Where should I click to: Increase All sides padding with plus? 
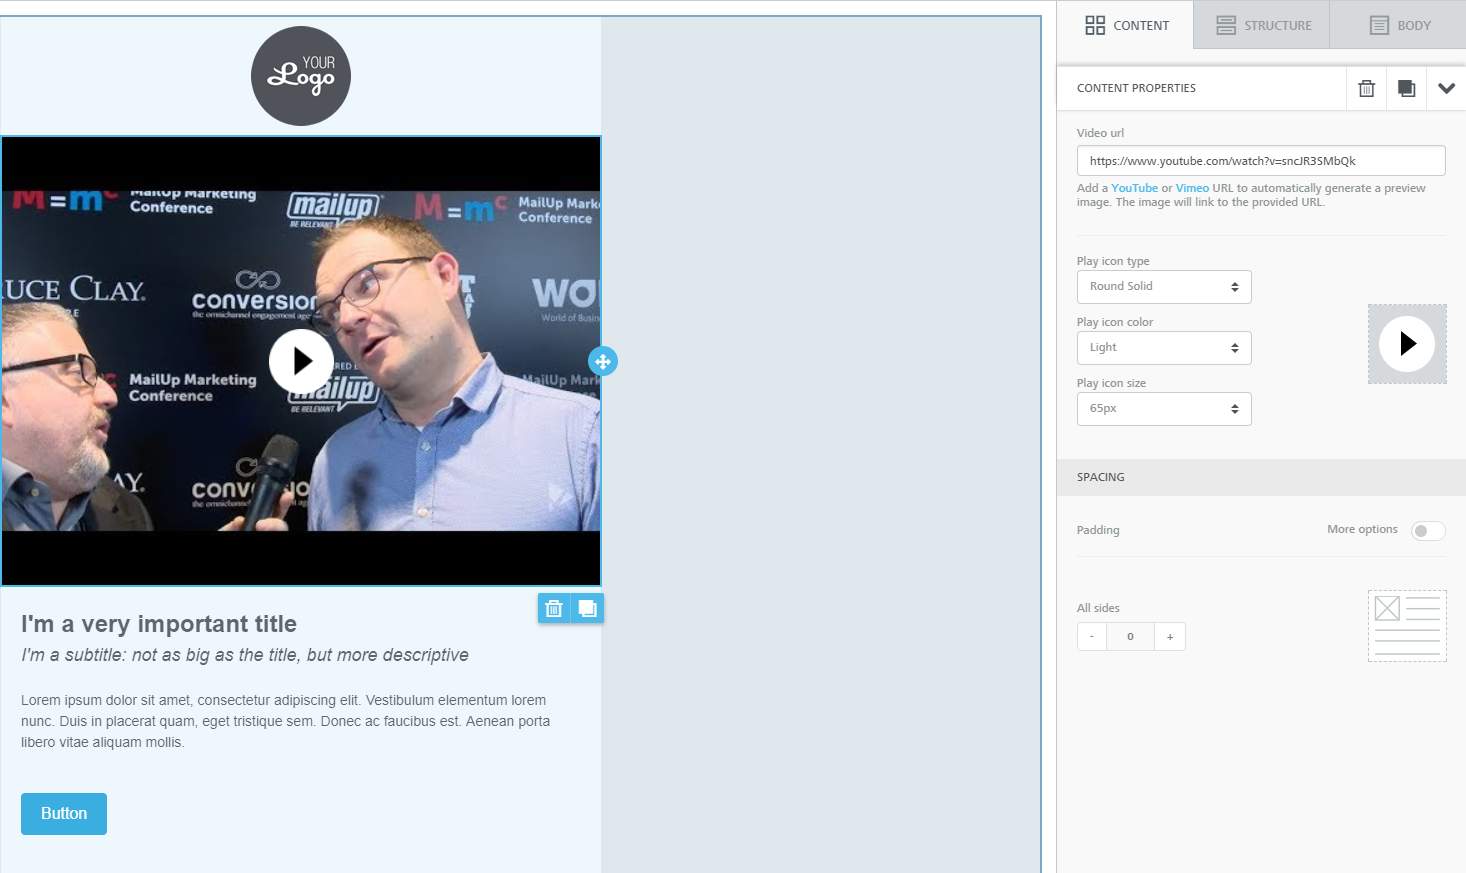tap(1170, 637)
